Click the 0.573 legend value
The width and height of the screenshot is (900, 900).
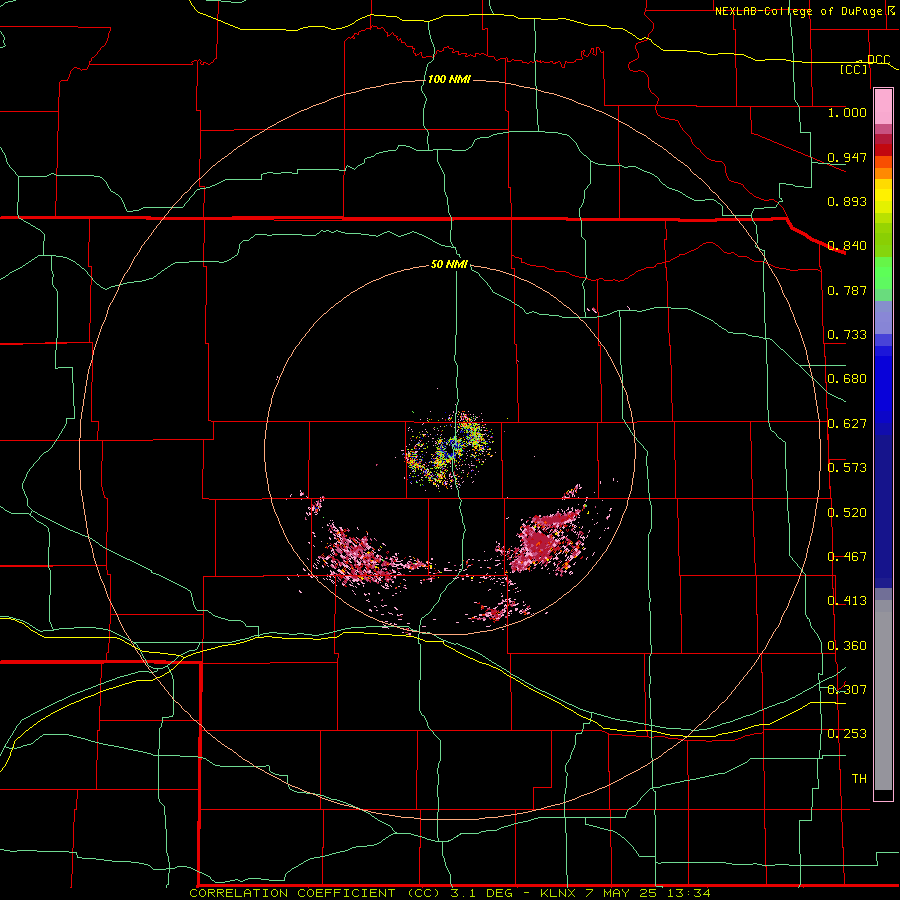pos(847,468)
